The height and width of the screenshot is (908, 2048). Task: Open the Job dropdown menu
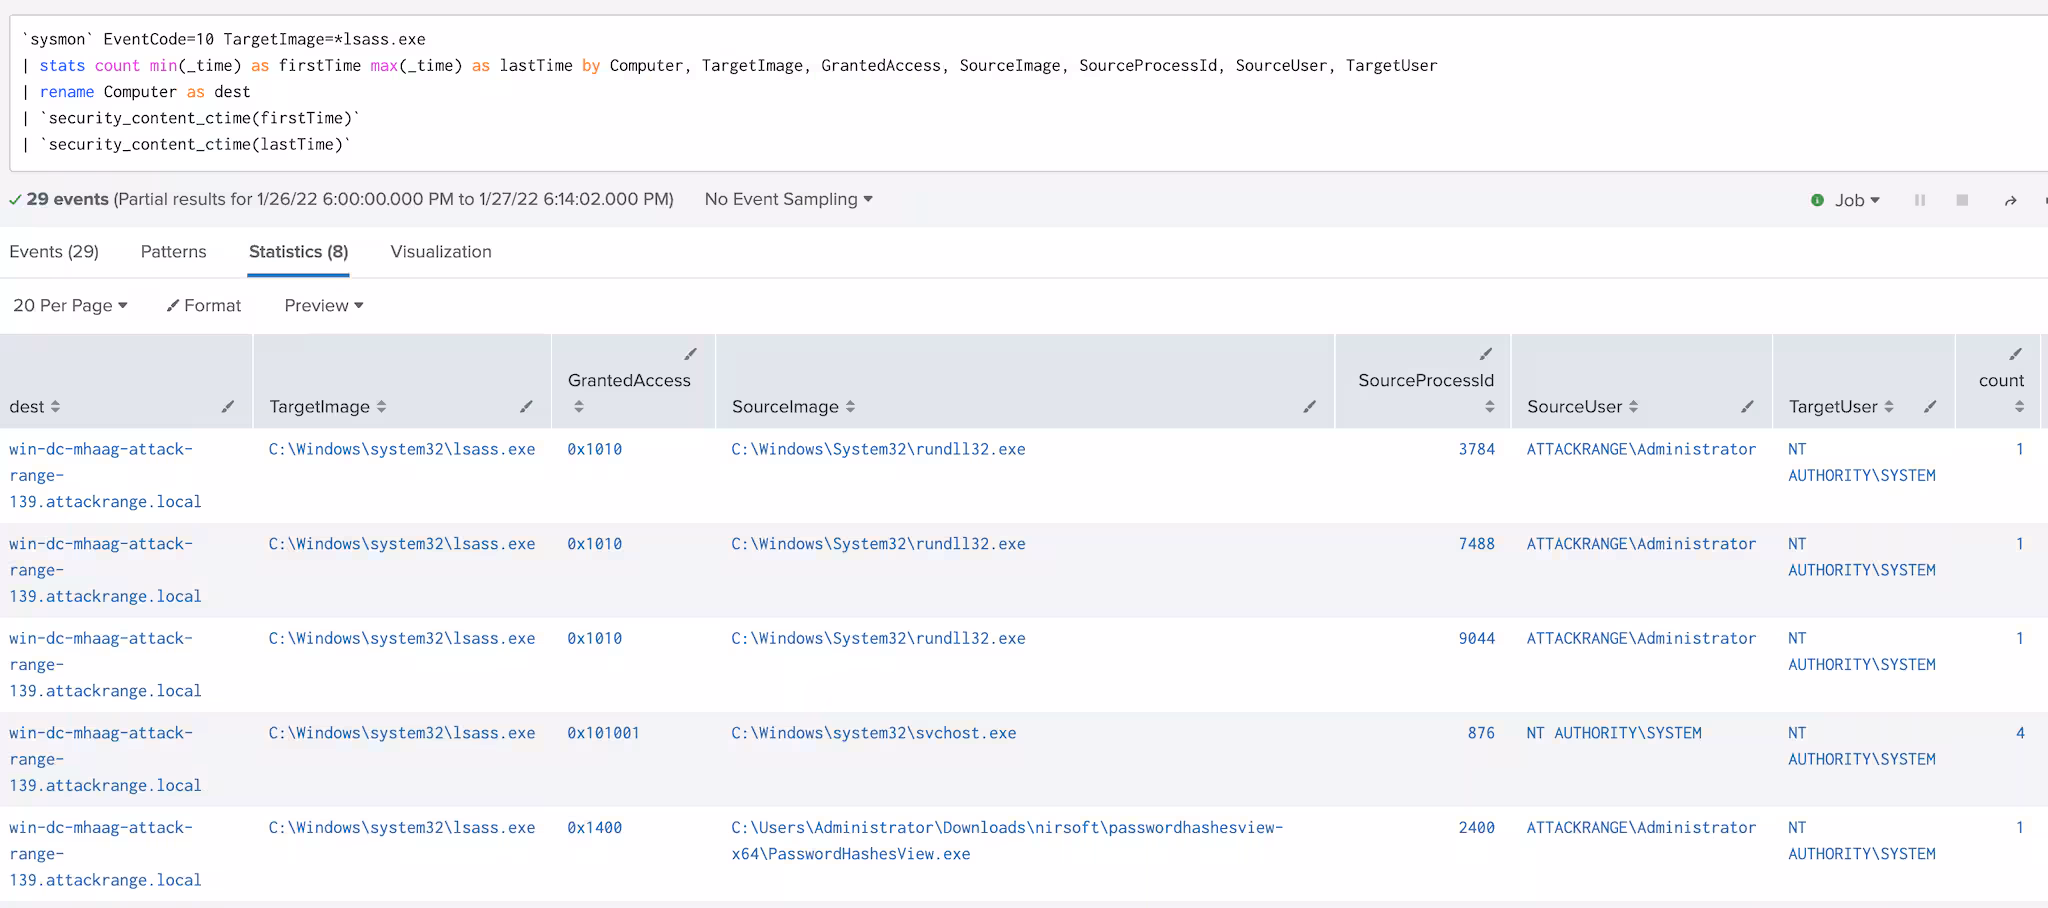pyautogui.click(x=1856, y=200)
